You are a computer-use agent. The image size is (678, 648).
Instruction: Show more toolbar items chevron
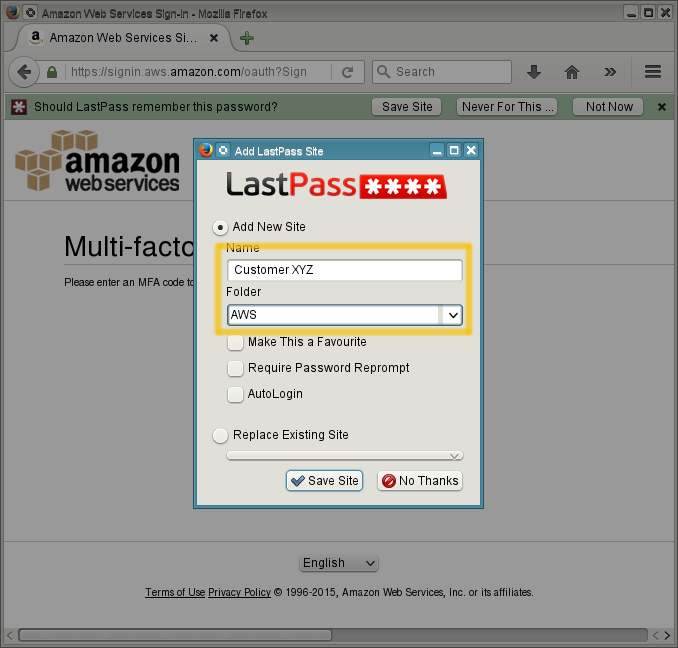click(610, 72)
